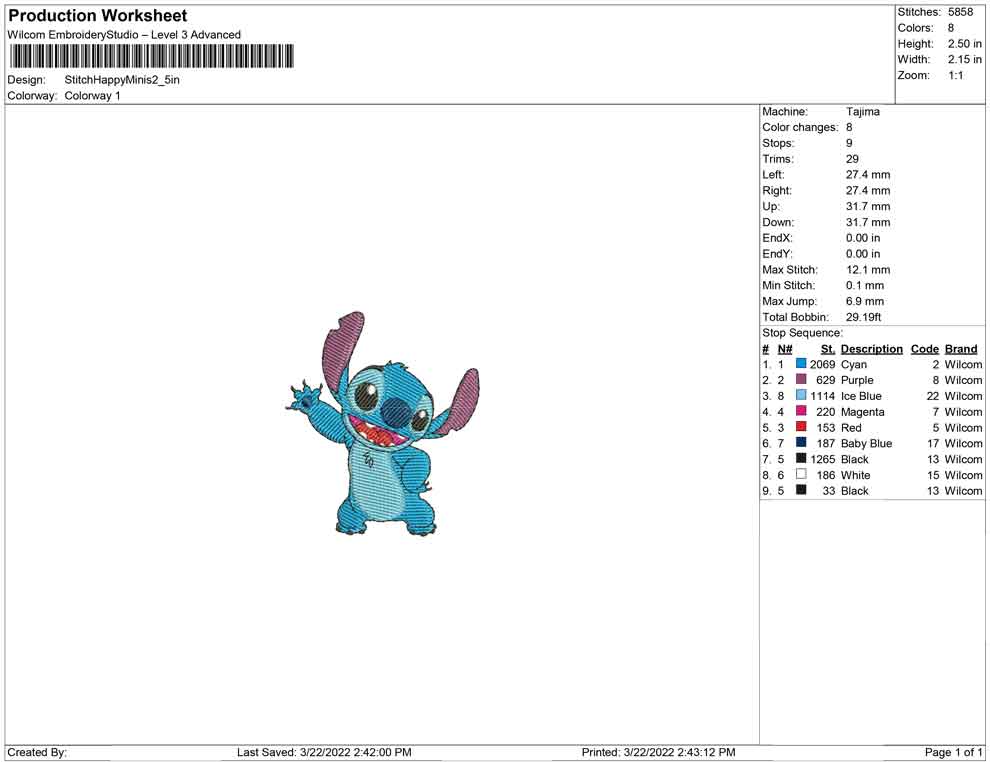Click the 'Brand' column header
This screenshot has height=762, width=990.
(961, 349)
